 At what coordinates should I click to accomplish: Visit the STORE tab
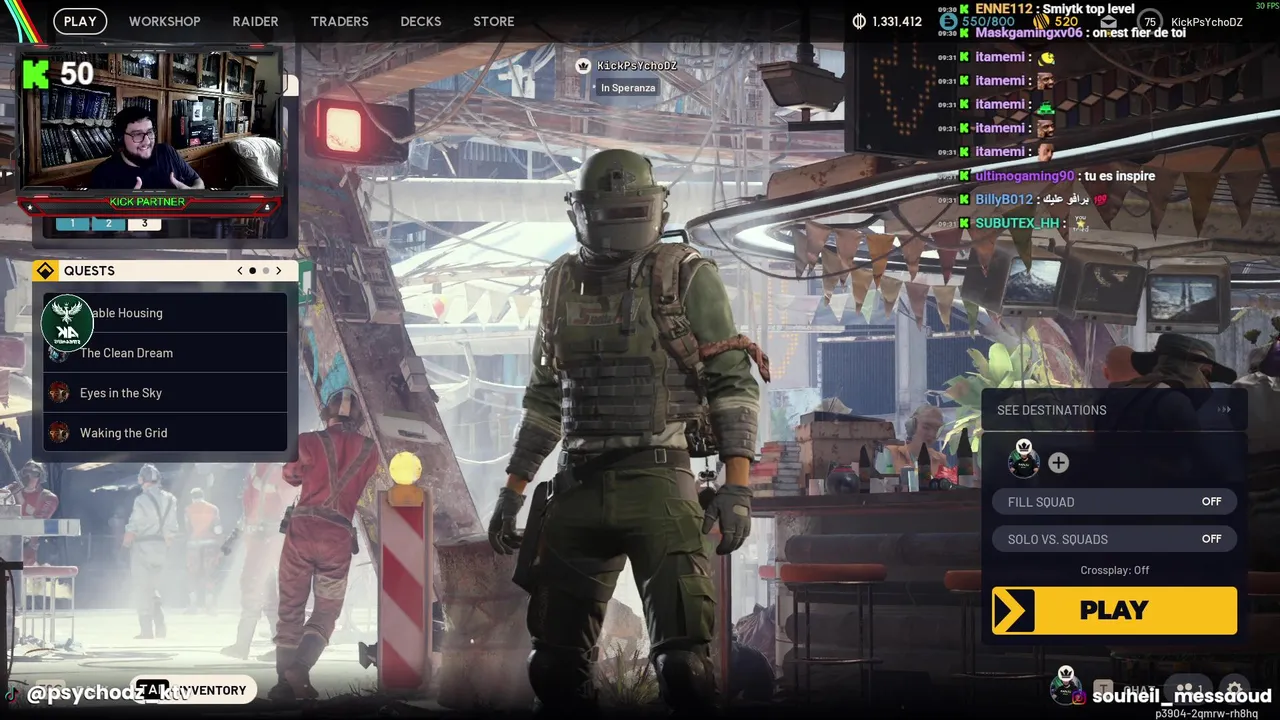[494, 21]
